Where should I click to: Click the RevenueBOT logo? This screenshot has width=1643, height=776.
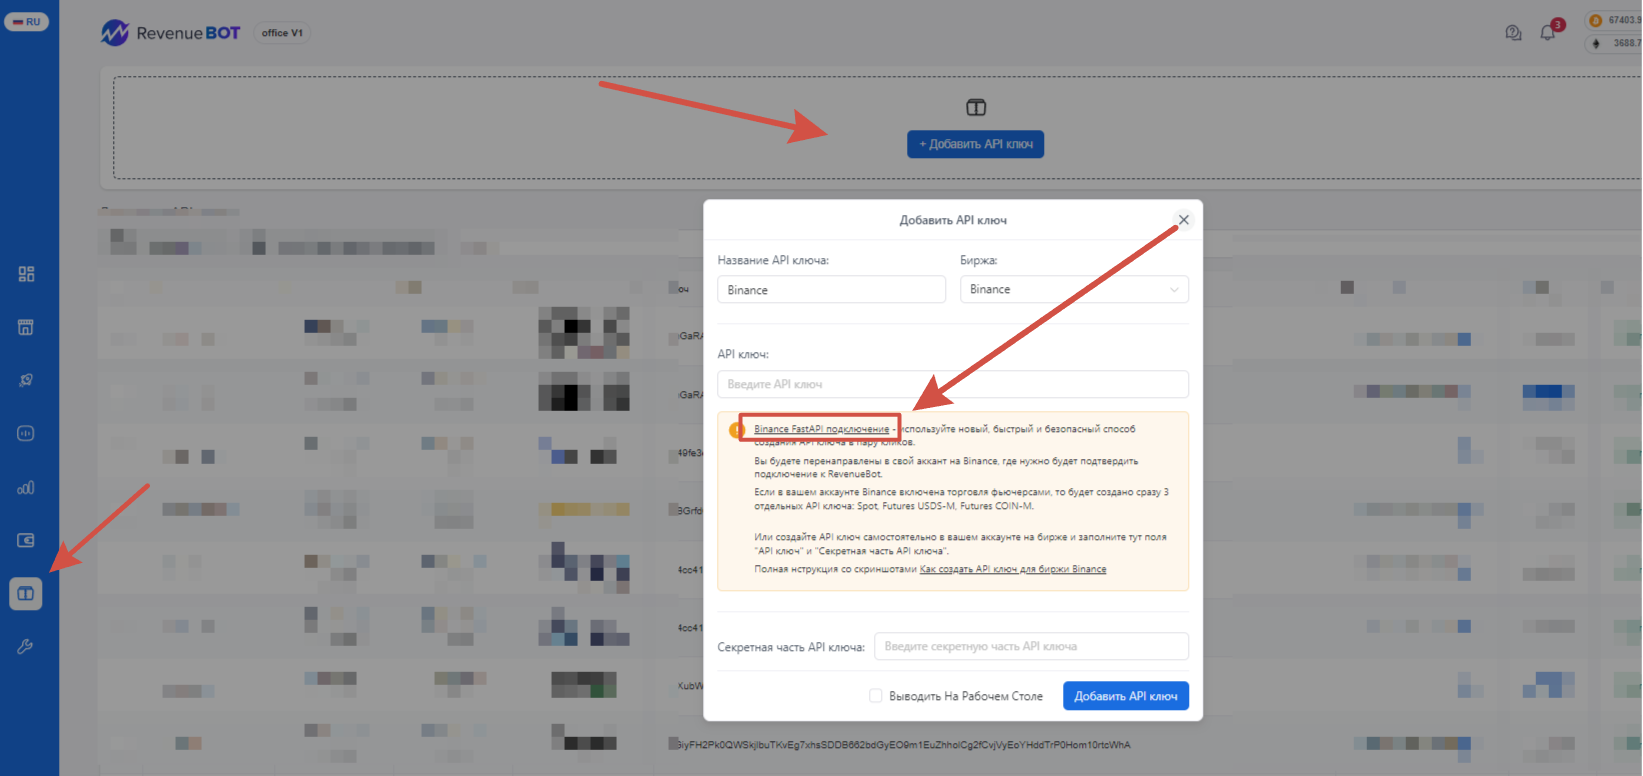170,33
